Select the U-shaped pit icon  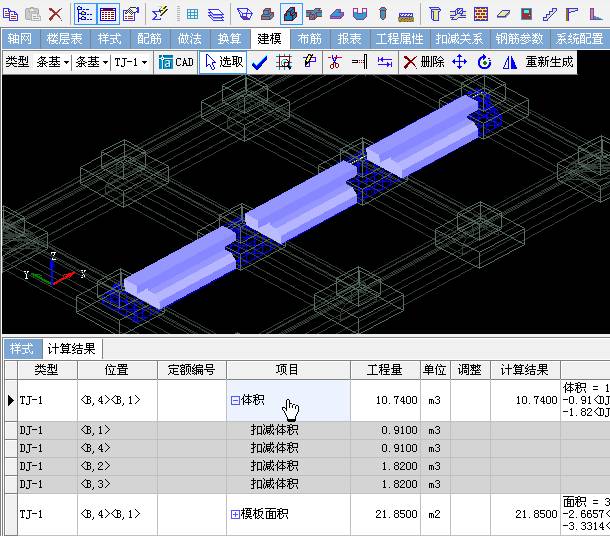360,14
